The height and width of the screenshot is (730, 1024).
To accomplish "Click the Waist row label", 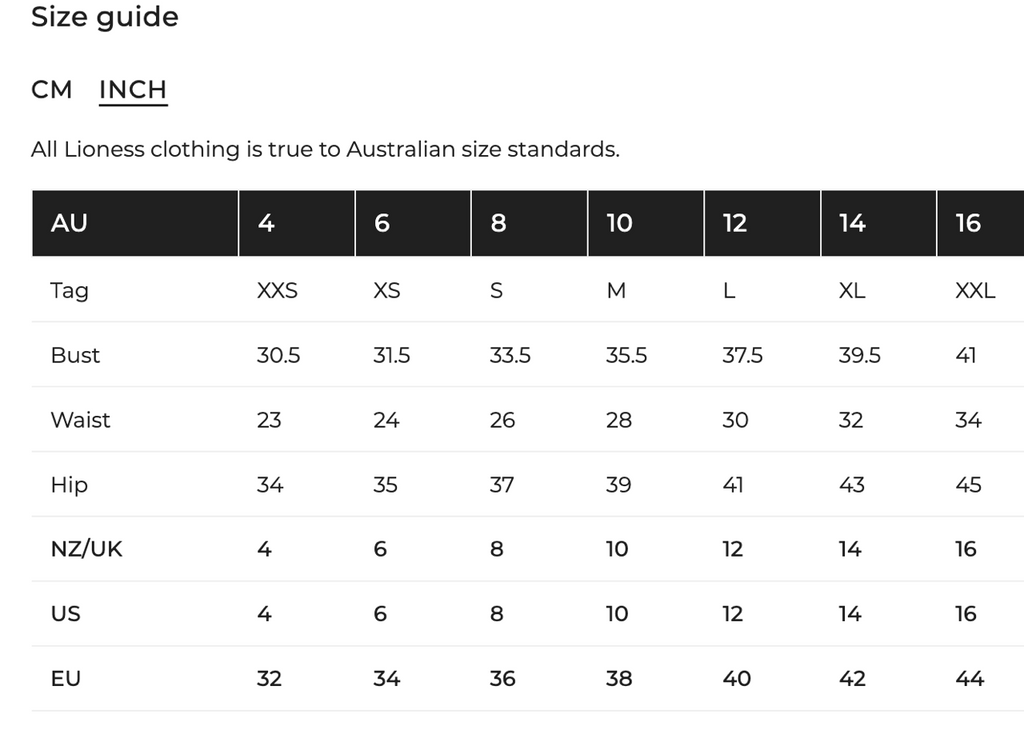I will pyautogui.click(x=80, y=420).
